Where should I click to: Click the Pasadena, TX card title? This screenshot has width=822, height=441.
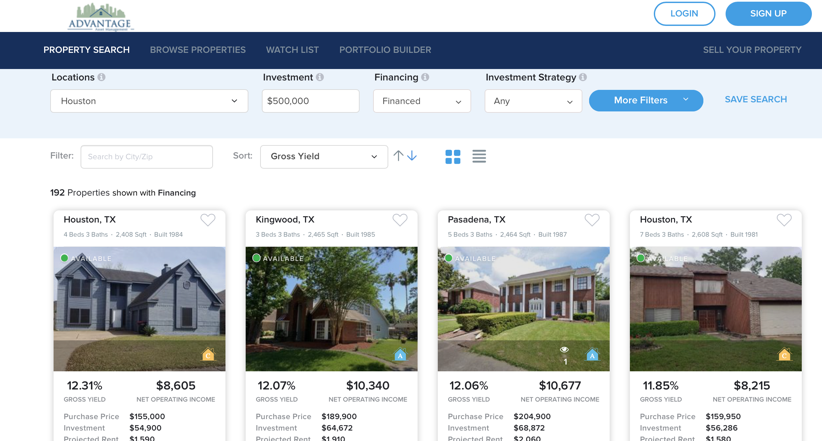[x=477, y=220]
